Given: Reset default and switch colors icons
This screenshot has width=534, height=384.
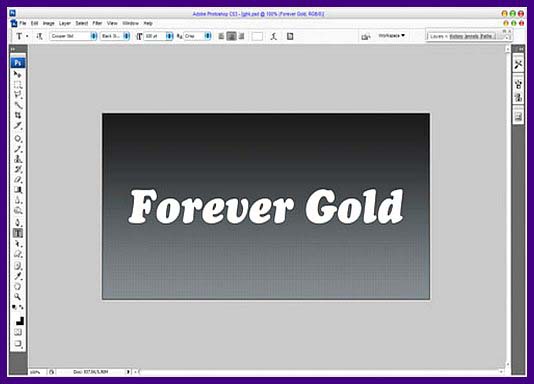Looking at the screenshot, I should 17,307.
